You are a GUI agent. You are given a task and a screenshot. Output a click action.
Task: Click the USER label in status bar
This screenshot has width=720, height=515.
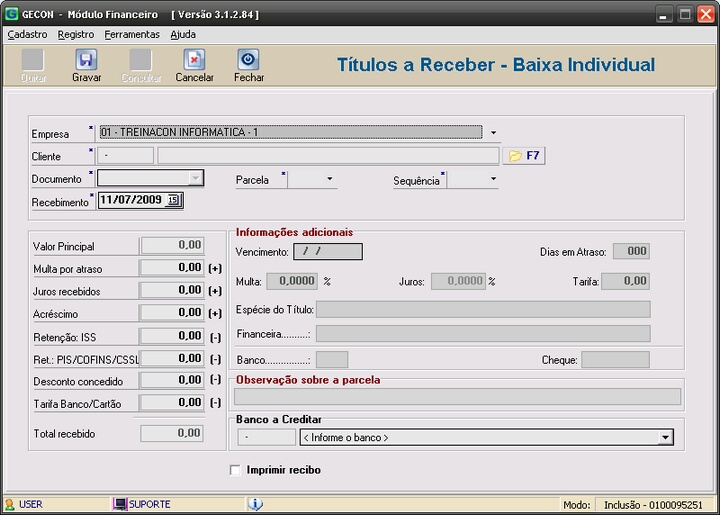click(x=31, y=504)
